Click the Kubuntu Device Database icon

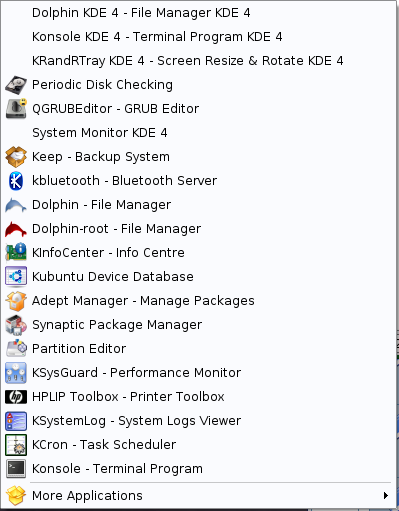pyautogui.click(x=16, y=277)
